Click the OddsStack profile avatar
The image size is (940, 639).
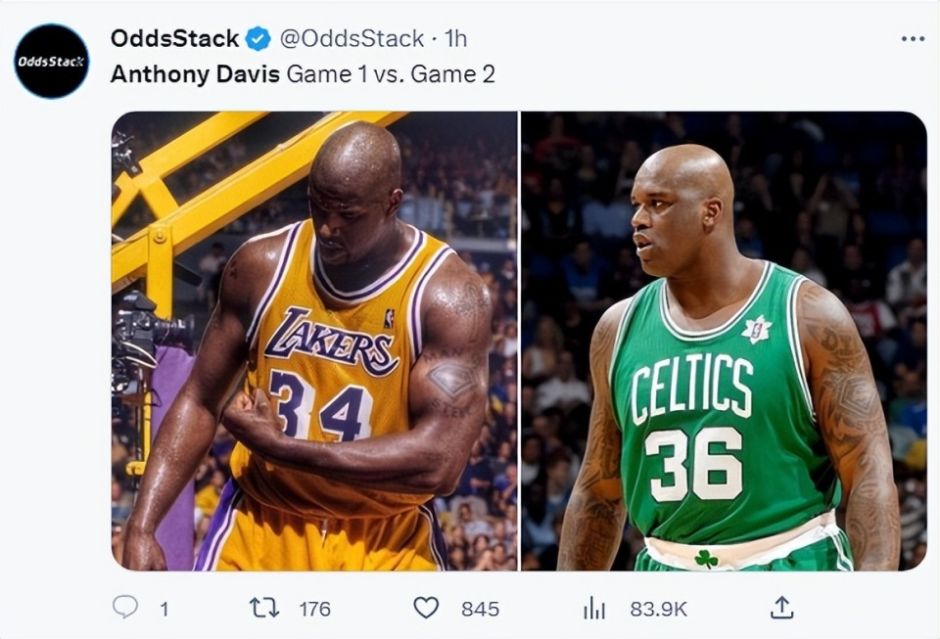[52, 61]
